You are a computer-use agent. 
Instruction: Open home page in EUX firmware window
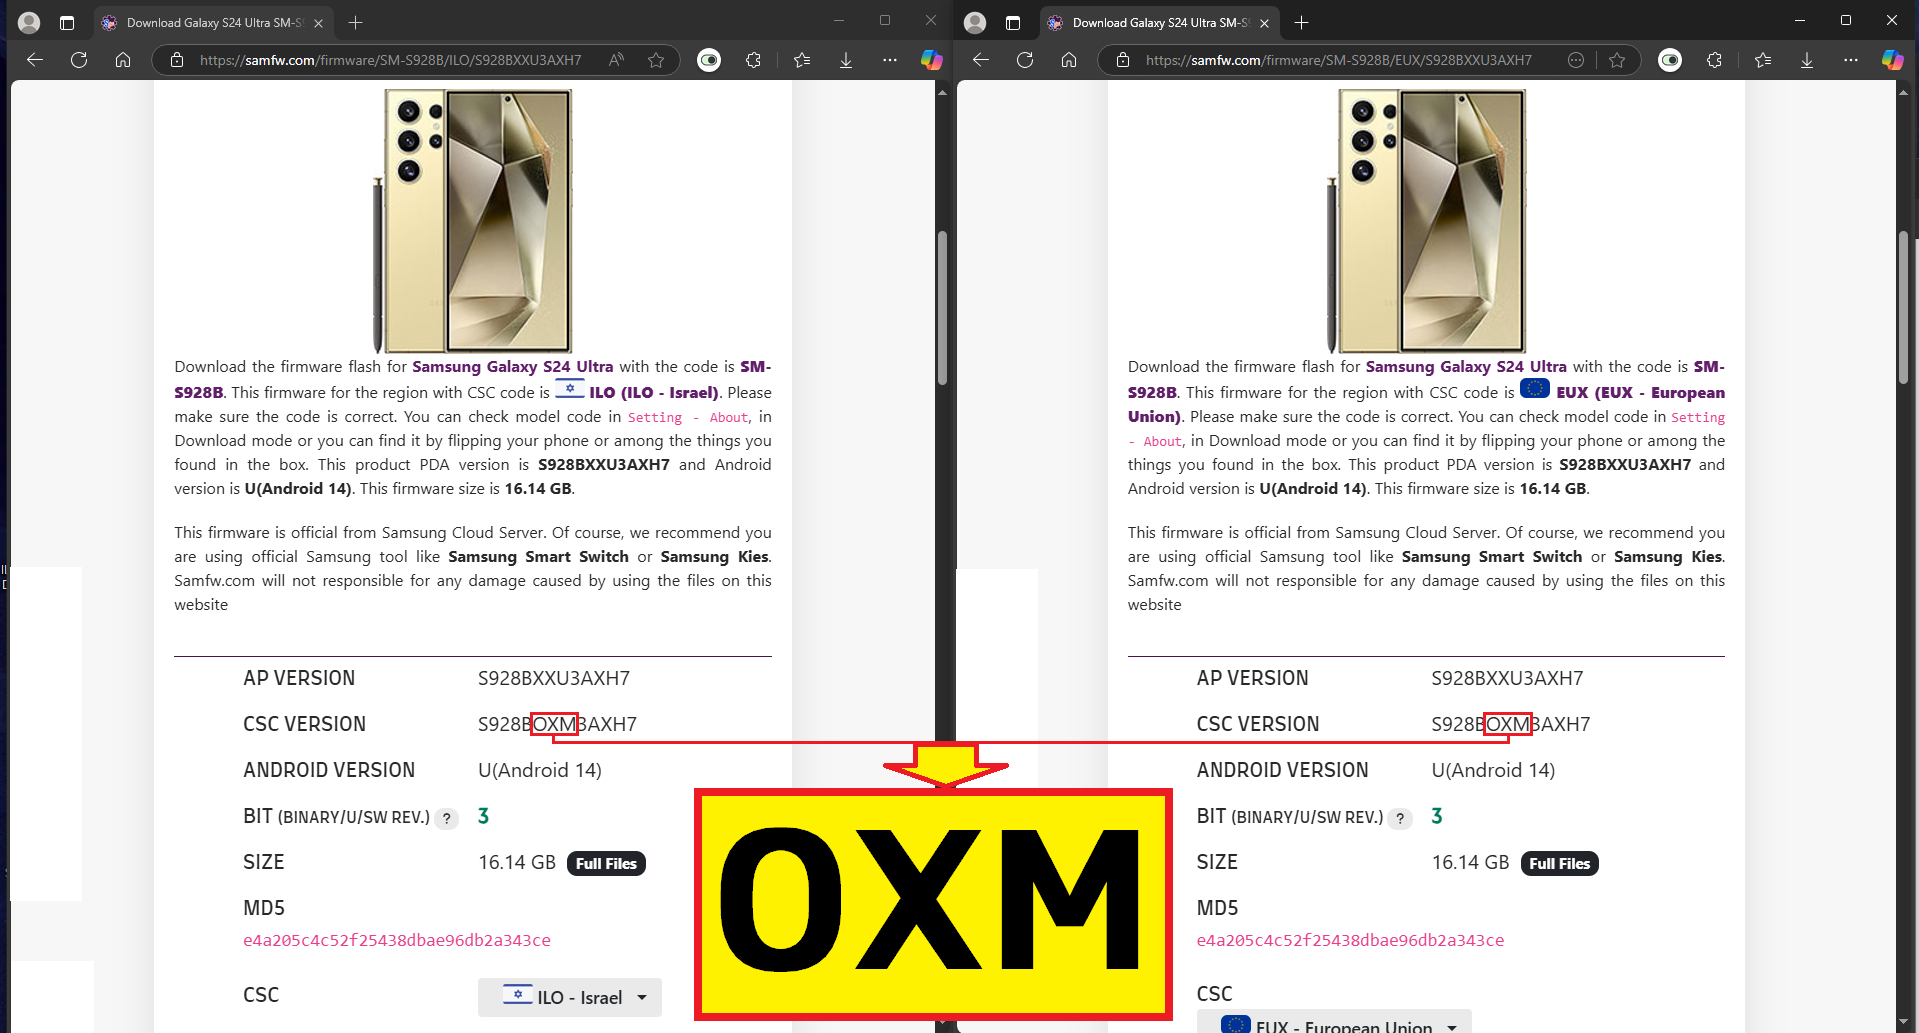pyautogui.click(x=1069, y=60)
